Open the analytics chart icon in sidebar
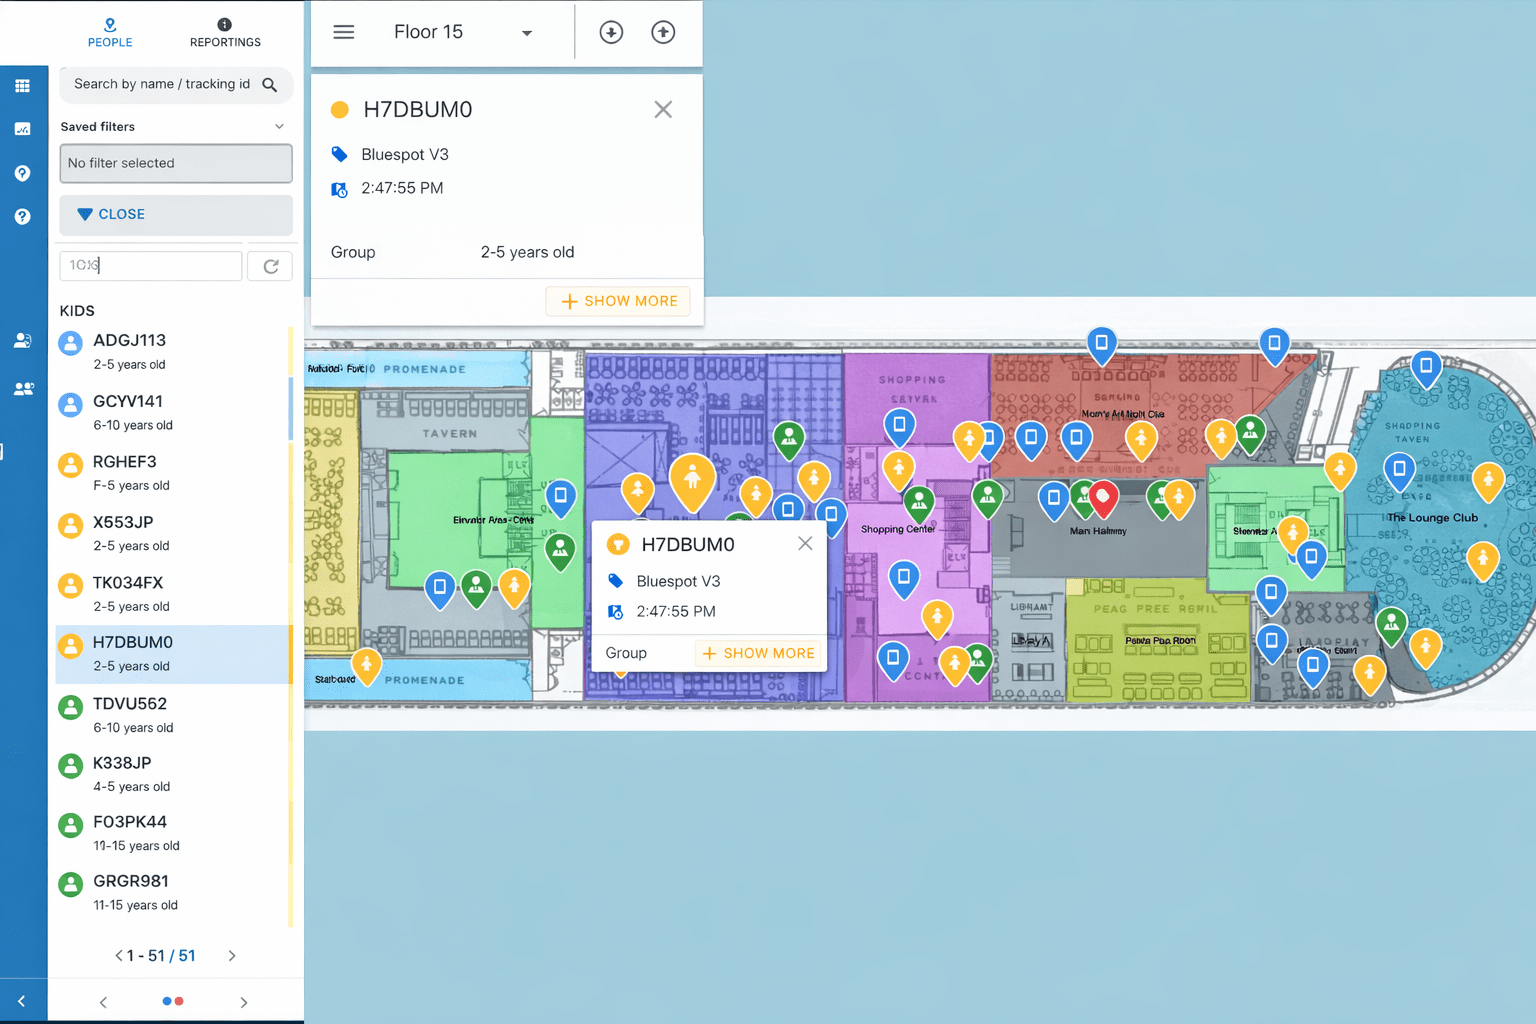This screenshot has height=1024, width=1536. pos(22,129)
